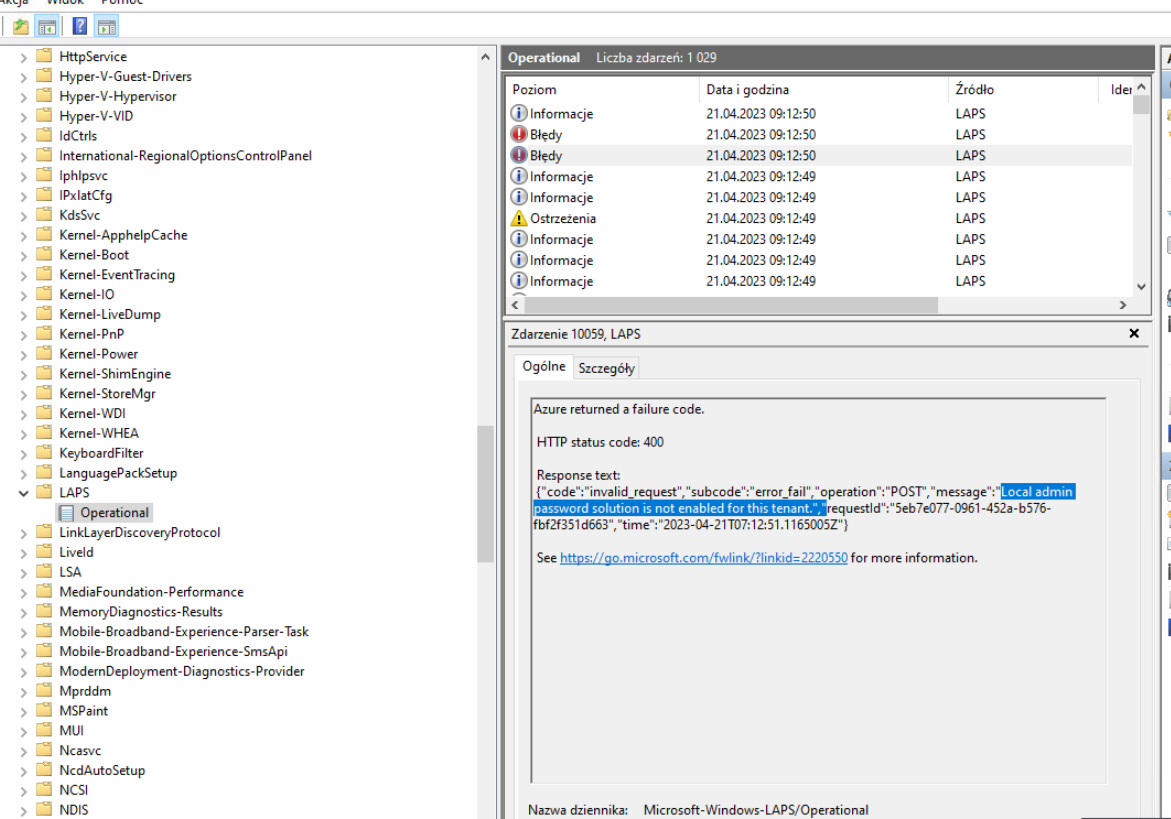1171x819 pixels.
Task: Click the folder with green arrow toolbar icon
Action: click(20, 27)
